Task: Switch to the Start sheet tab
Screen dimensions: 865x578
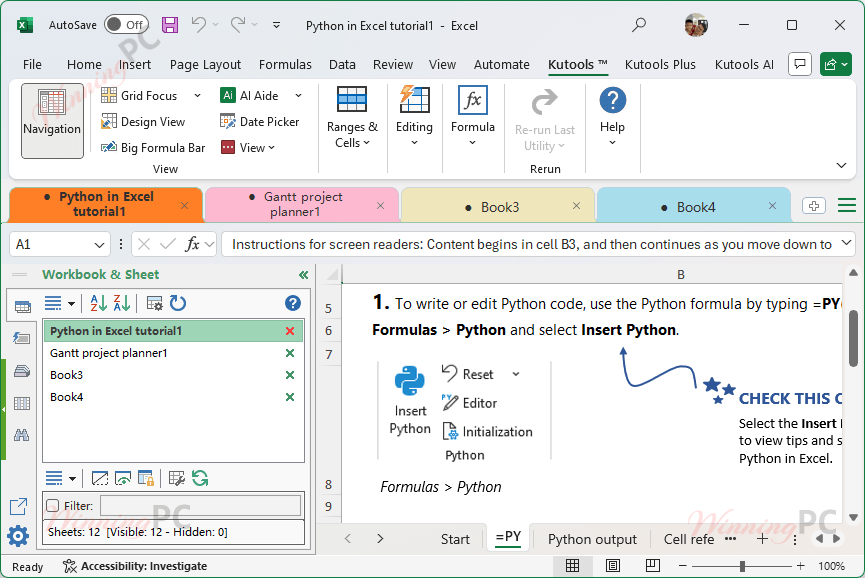Action: tap(455, 539)
